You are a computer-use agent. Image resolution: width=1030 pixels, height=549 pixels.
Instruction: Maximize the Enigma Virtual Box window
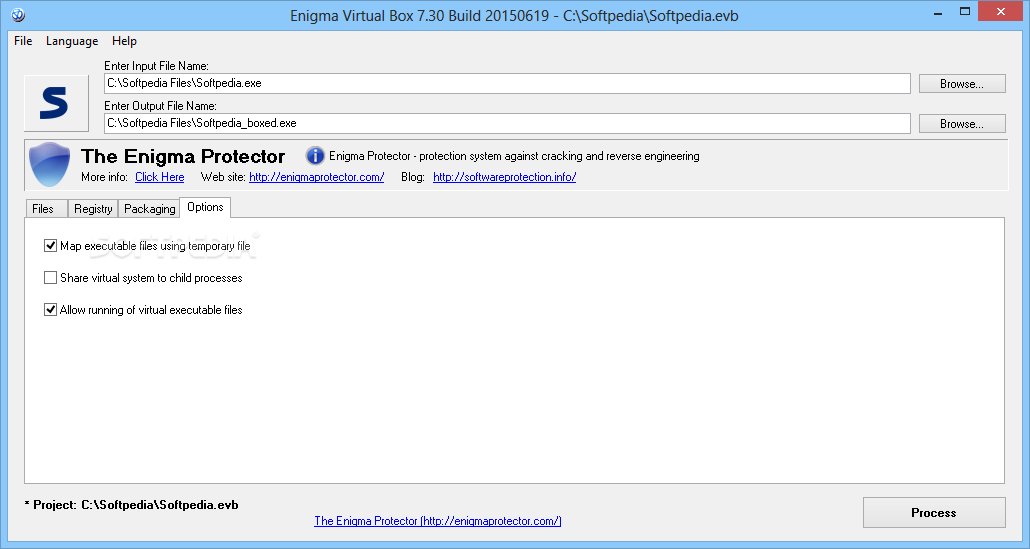(x=964, y=11)
